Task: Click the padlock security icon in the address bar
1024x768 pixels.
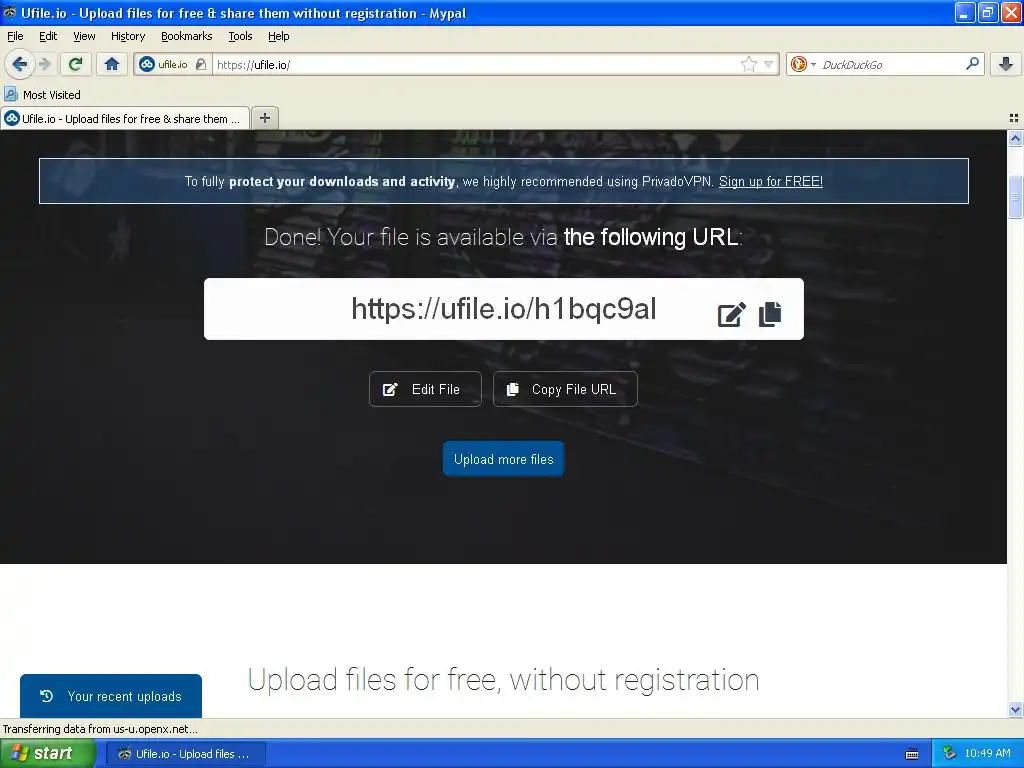Action: pyautogui.click(x=201, y=64)
